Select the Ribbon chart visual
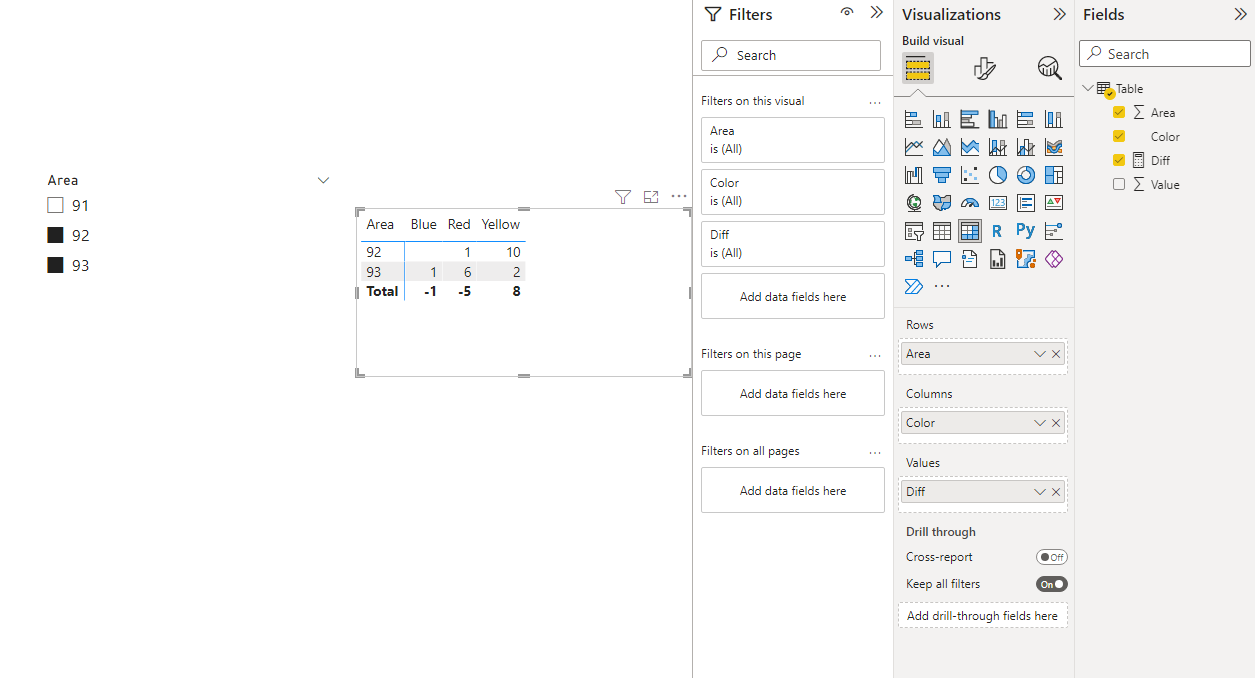The image size is (1255, 678). tap(1053, 147)
